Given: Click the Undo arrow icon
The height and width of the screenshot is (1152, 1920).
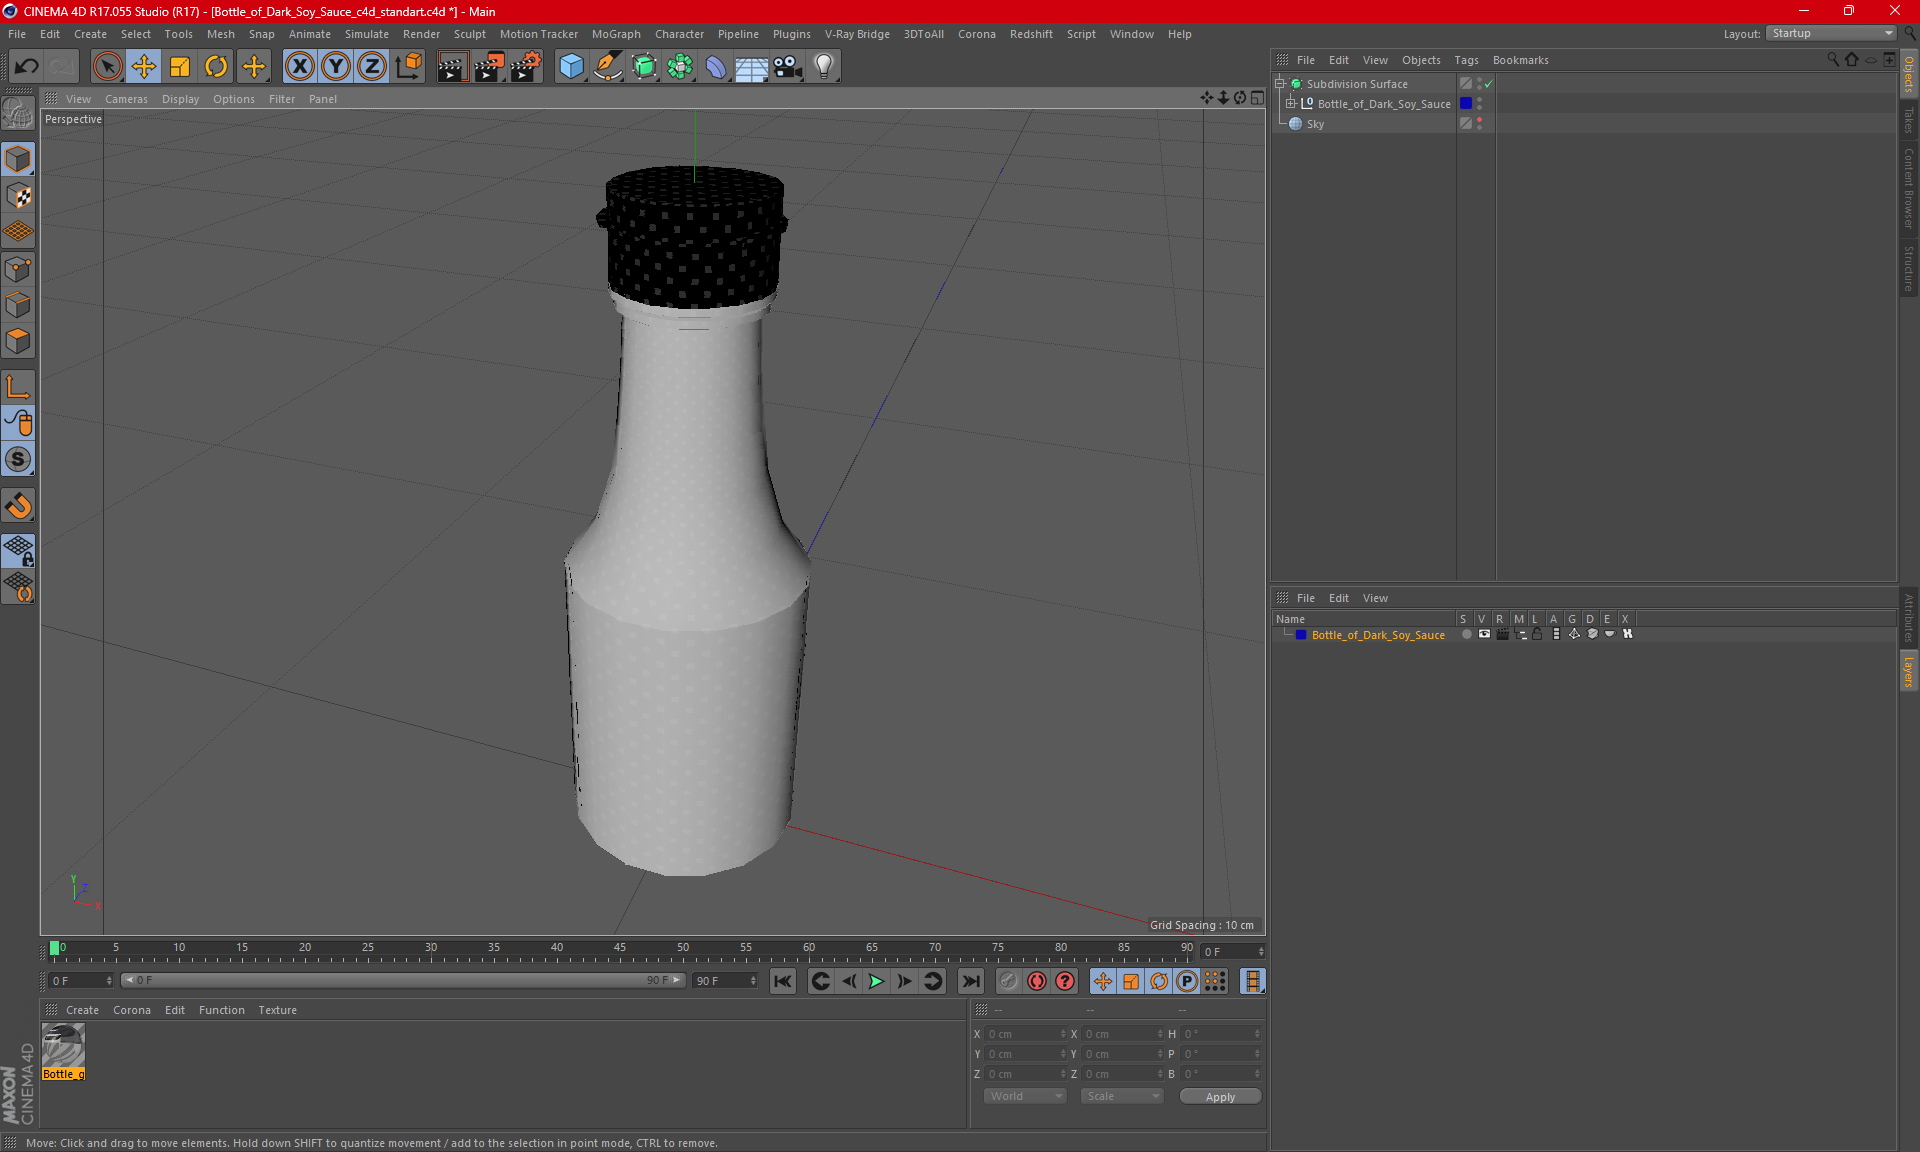Looking at the screenshot, I should [x=27, y=66].
